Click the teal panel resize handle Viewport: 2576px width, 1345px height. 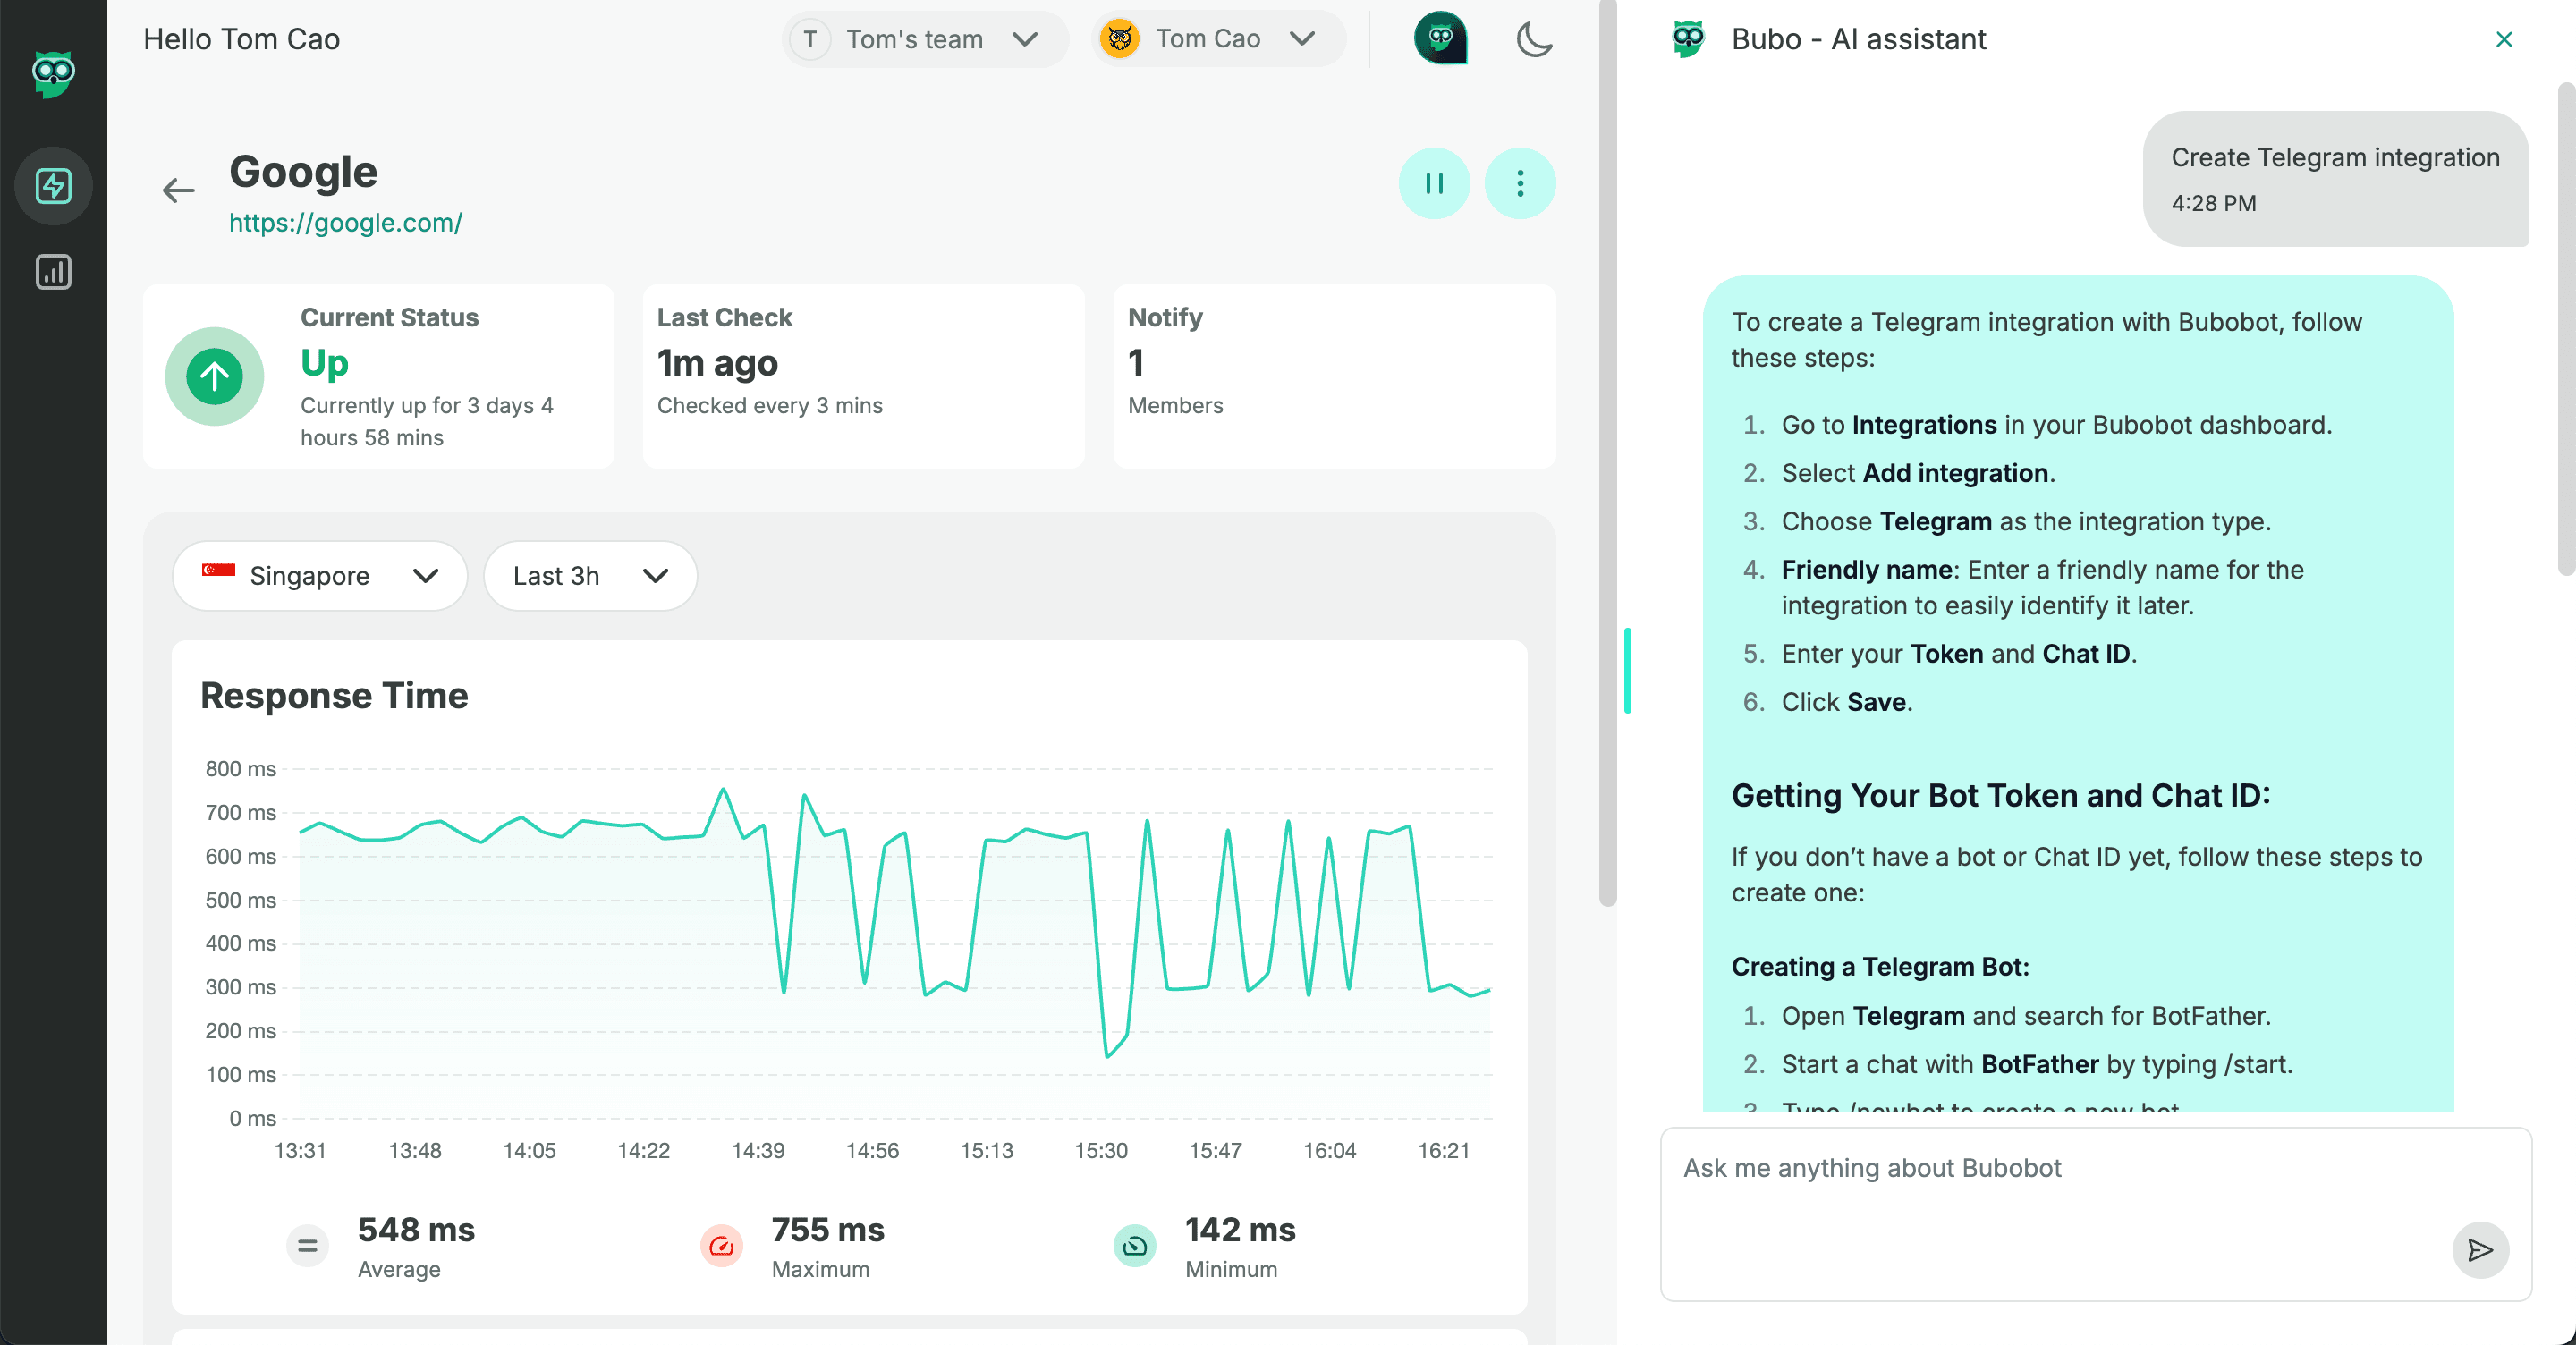point(1628,670)
